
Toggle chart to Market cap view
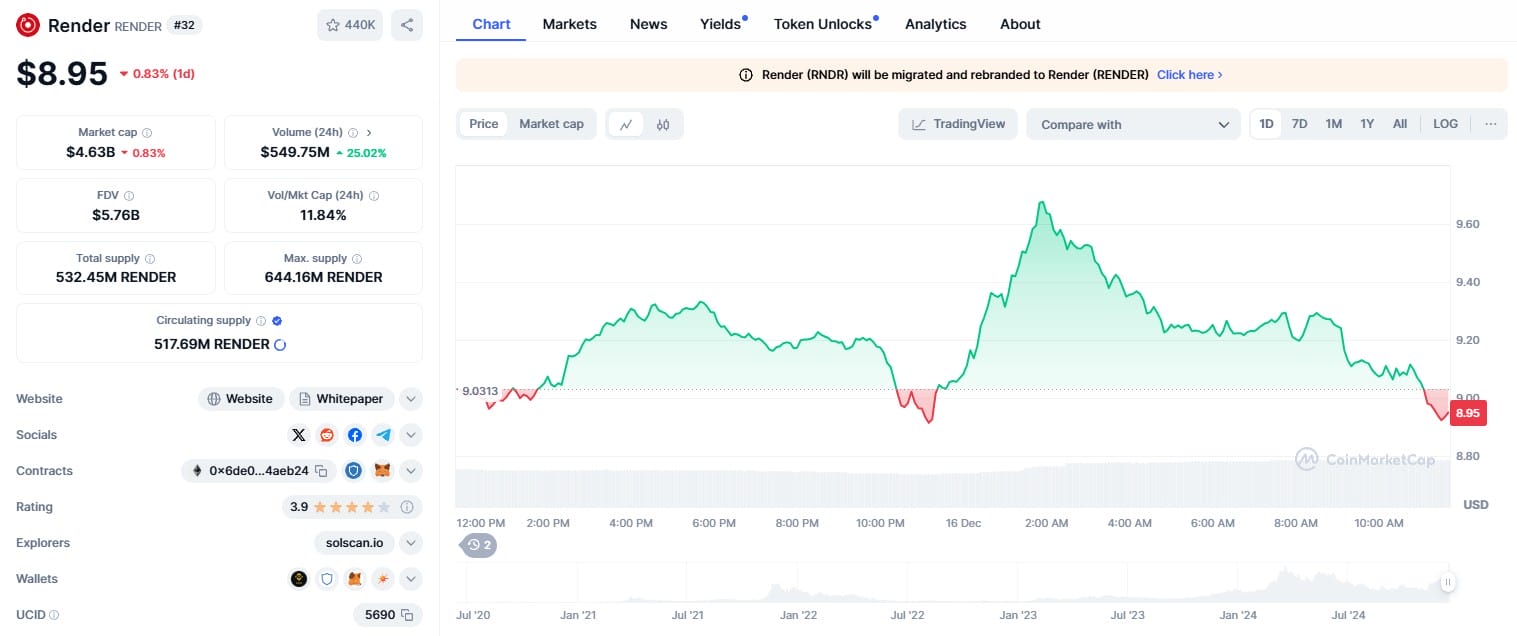point(551,124)
